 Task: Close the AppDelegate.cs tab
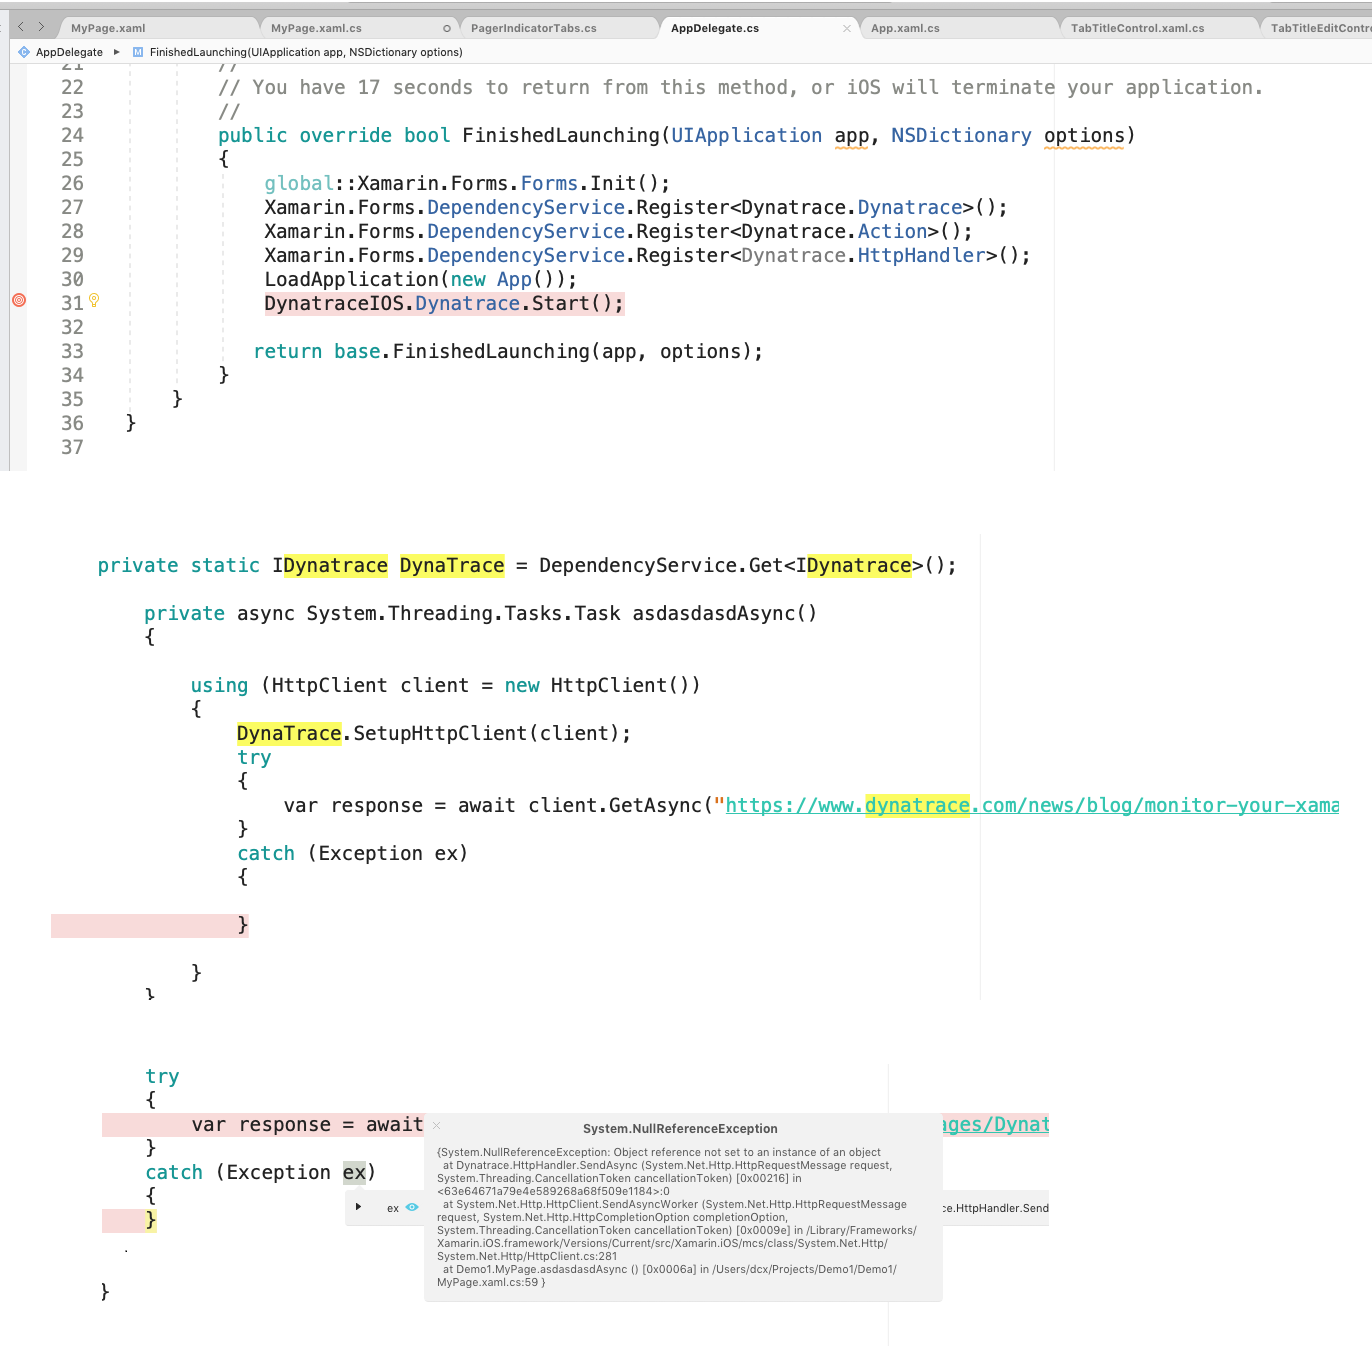pos(847,28)
